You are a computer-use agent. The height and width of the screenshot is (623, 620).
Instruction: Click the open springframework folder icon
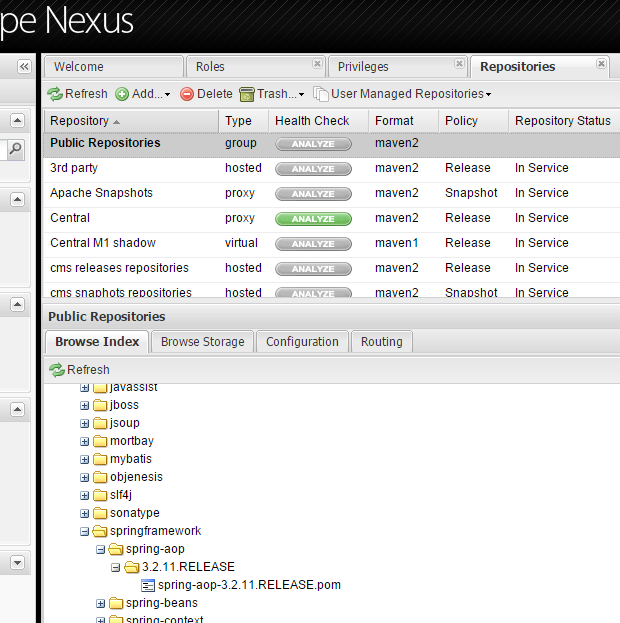pos(100,531)
